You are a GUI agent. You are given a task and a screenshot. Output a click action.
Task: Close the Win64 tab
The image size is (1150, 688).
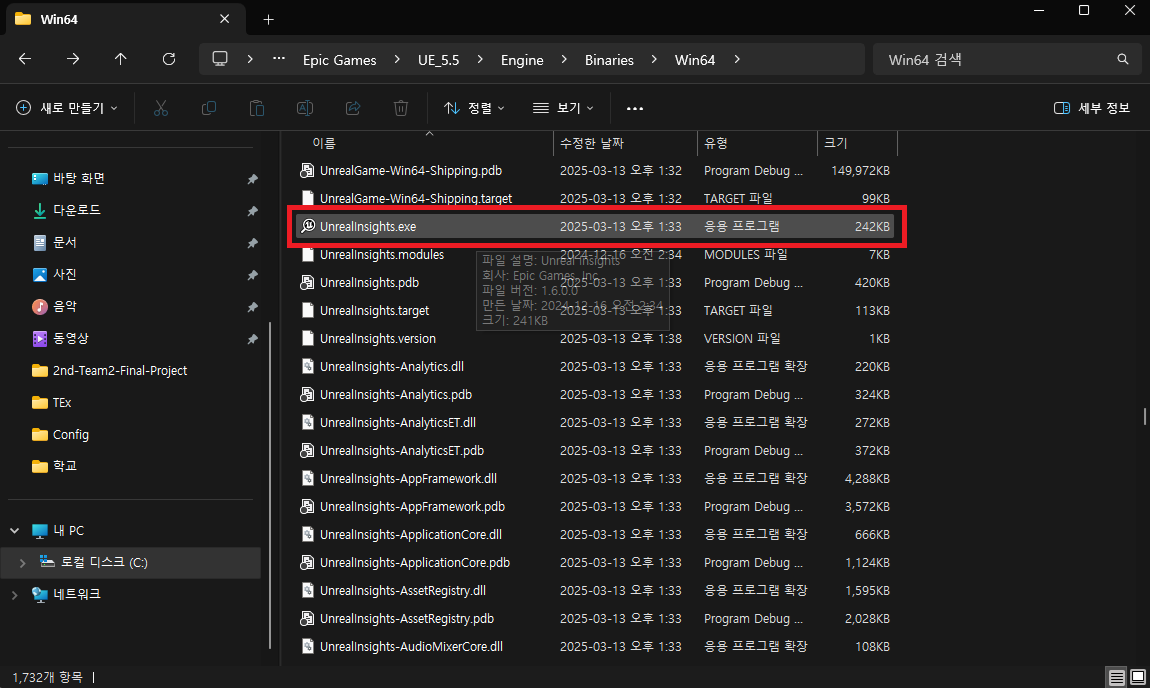pyautogui.click(x=224, y=19)
